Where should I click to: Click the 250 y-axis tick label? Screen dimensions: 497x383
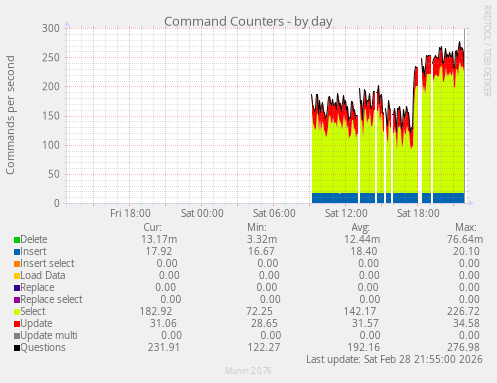[x=51, y=57]
